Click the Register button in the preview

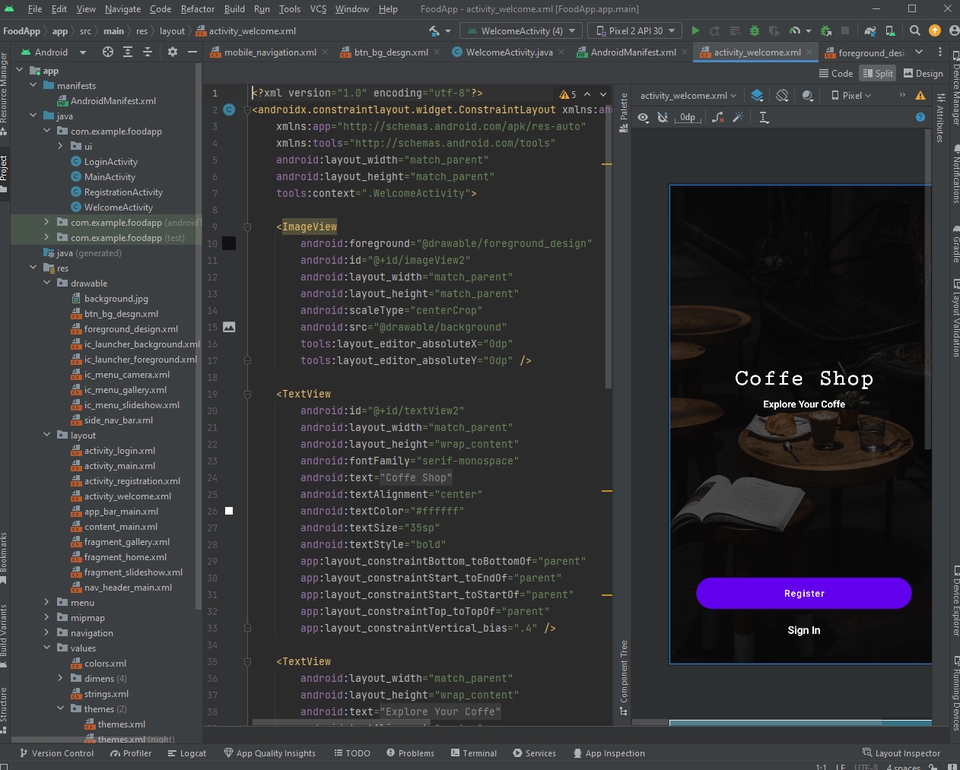(803, 593)
